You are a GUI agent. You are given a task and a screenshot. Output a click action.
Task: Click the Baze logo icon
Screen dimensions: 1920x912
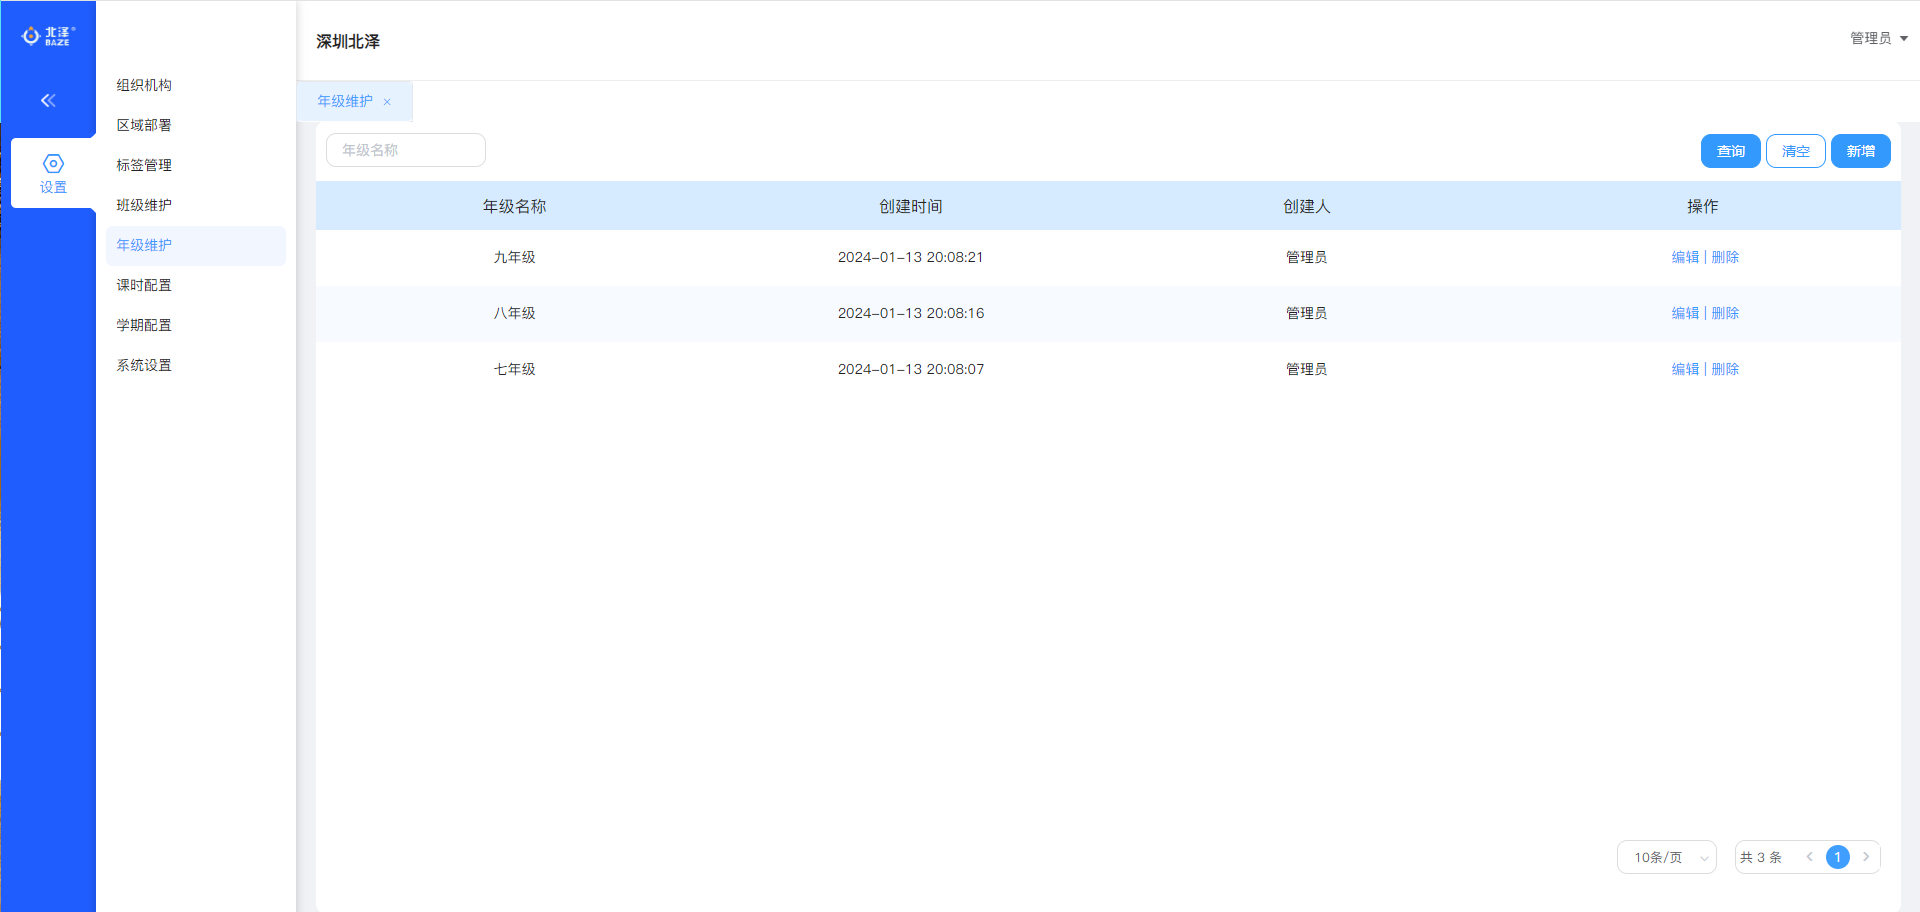point(48,36)
